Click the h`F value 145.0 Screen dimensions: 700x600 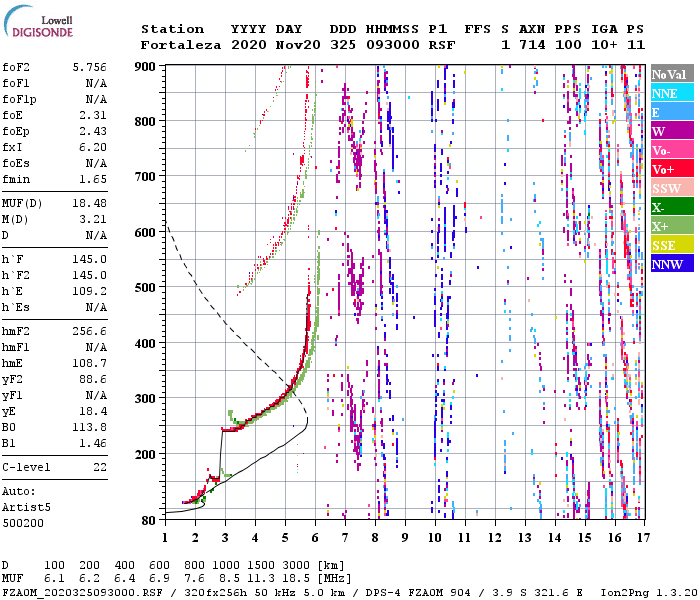click(91, 259)
